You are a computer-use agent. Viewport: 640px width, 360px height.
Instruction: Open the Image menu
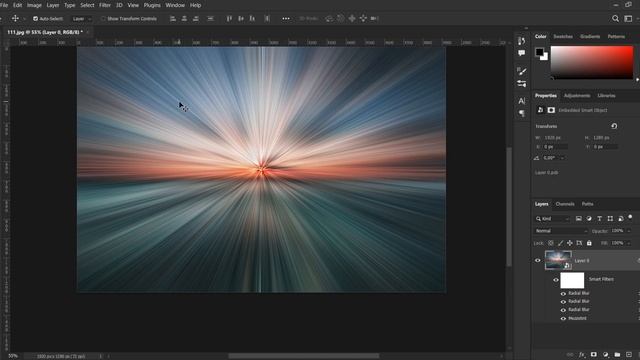[34, 5]
